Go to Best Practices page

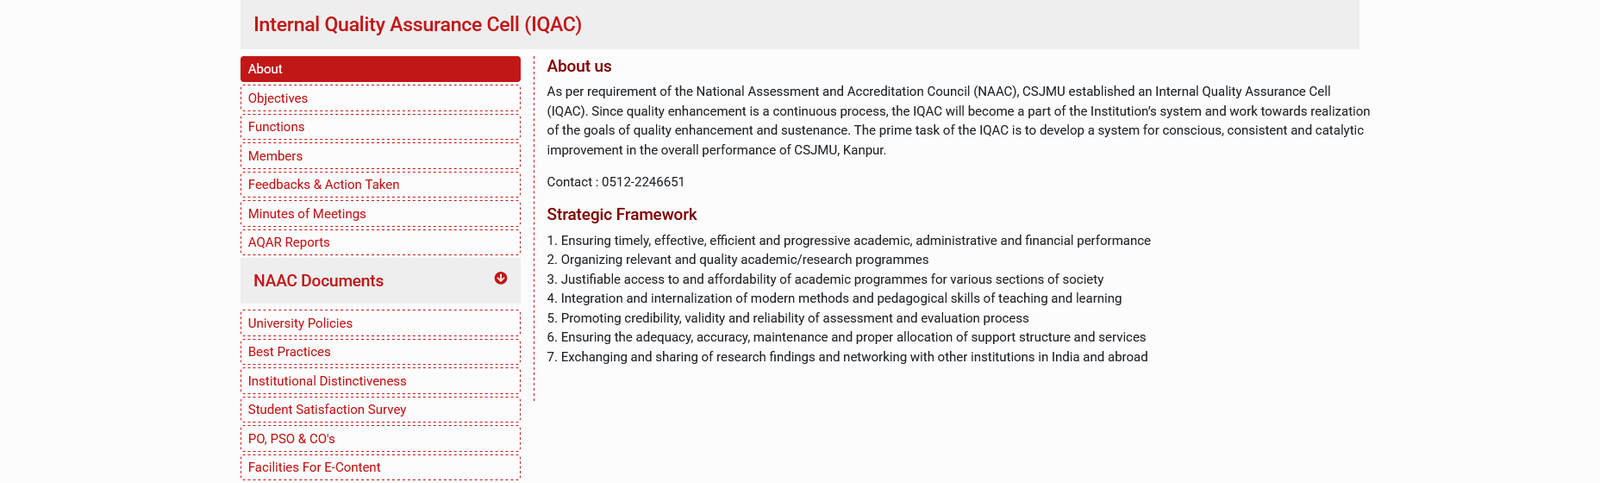click(289, 352)
